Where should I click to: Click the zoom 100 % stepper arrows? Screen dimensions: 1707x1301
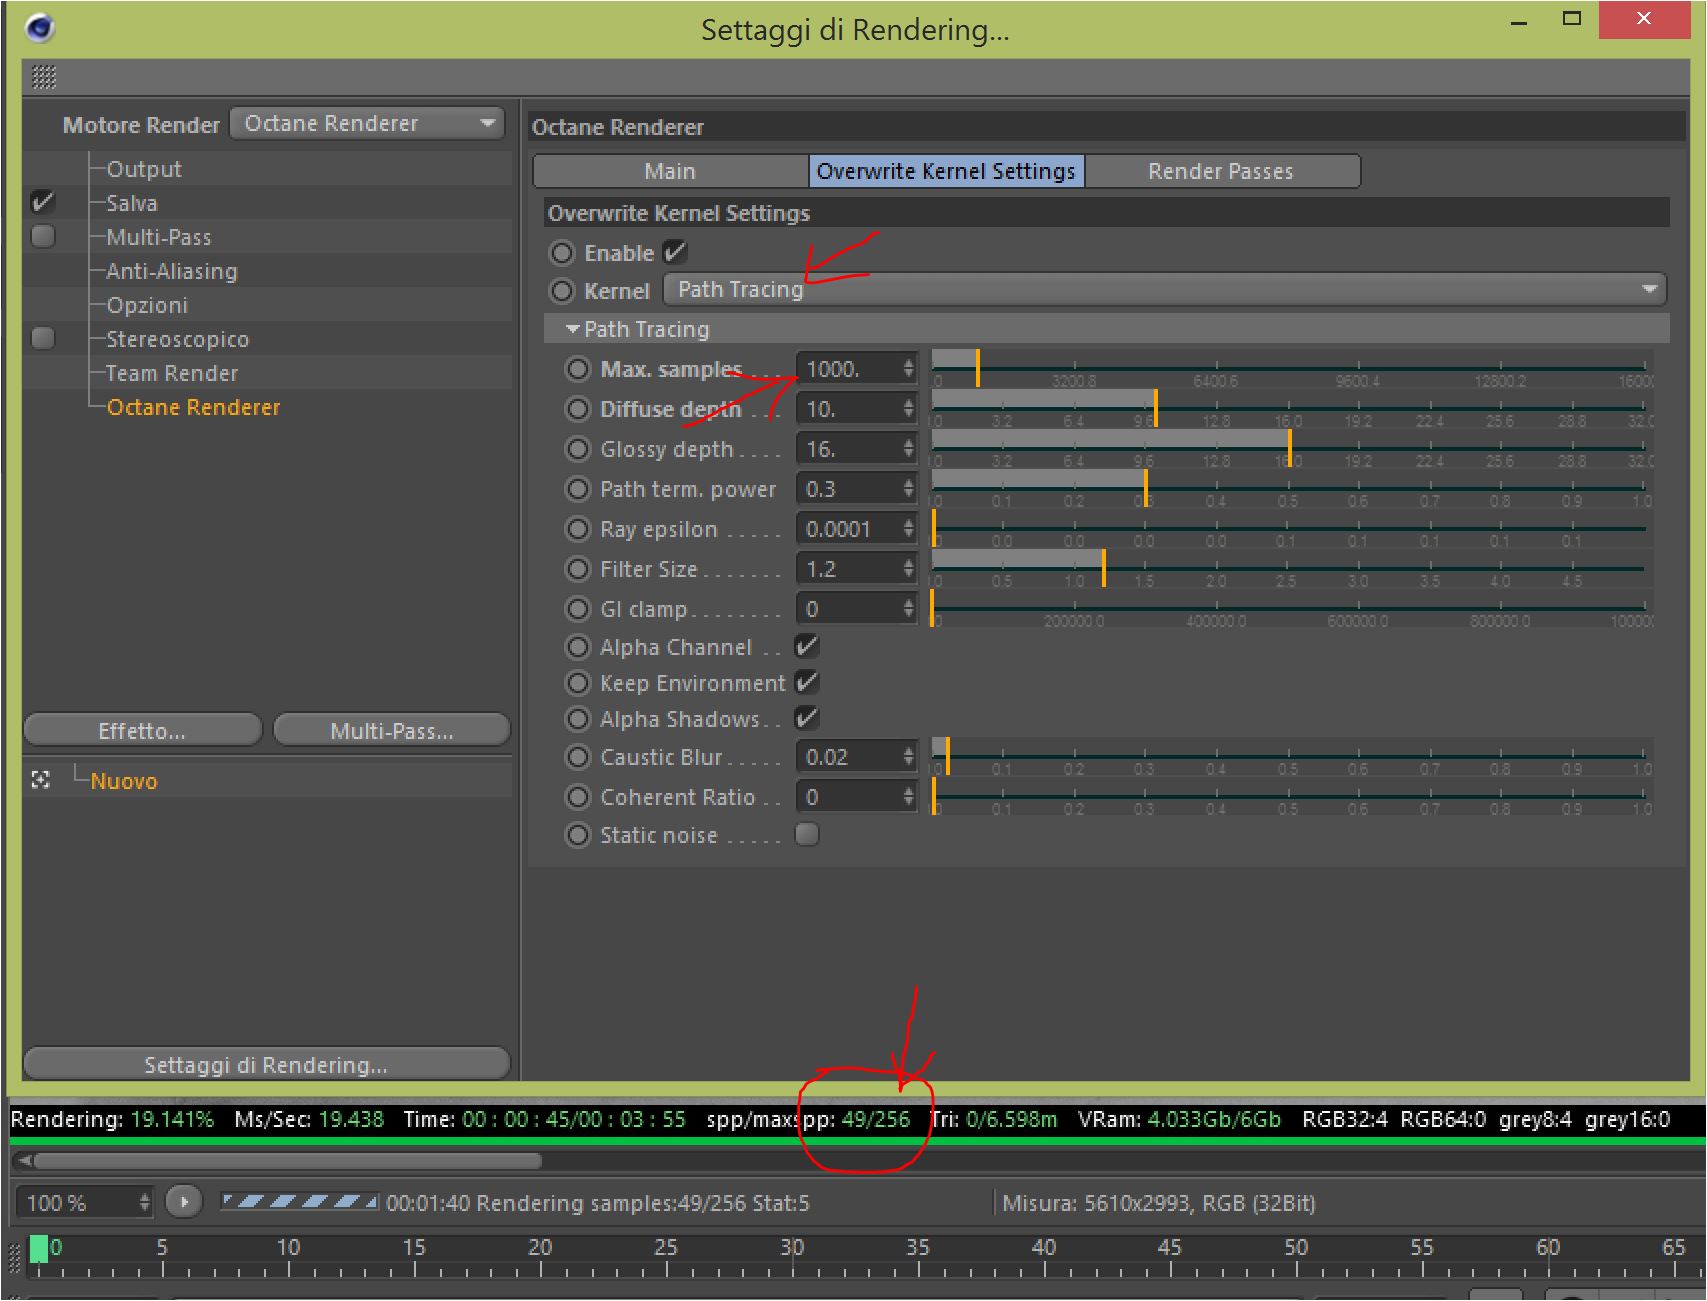(x=144, y=1202)
